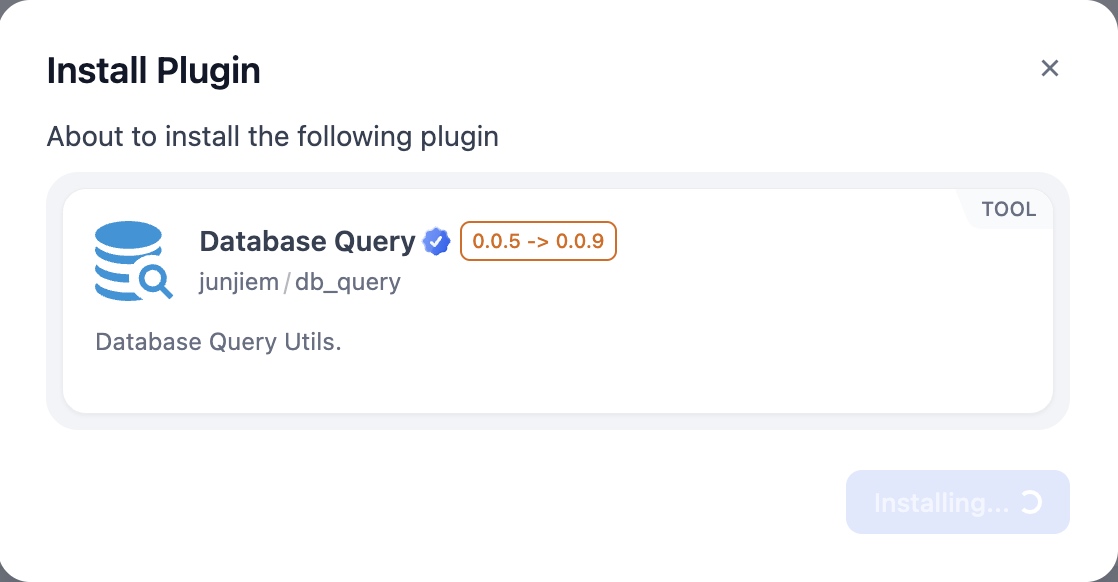
Task: Click the new version number 0.0.9
Action: click(580, 242)
